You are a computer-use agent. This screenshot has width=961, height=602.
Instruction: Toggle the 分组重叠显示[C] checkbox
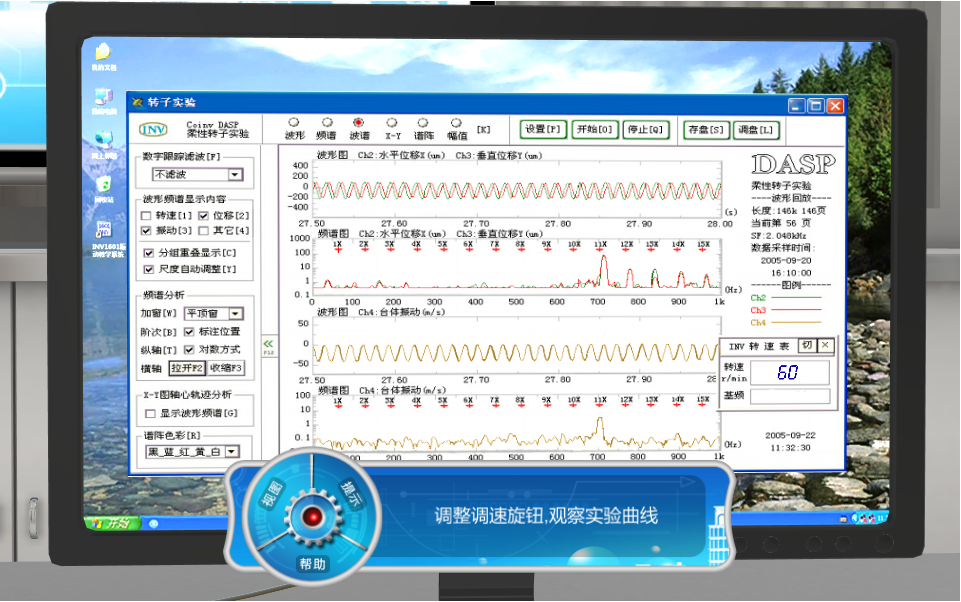pos(148,253)
